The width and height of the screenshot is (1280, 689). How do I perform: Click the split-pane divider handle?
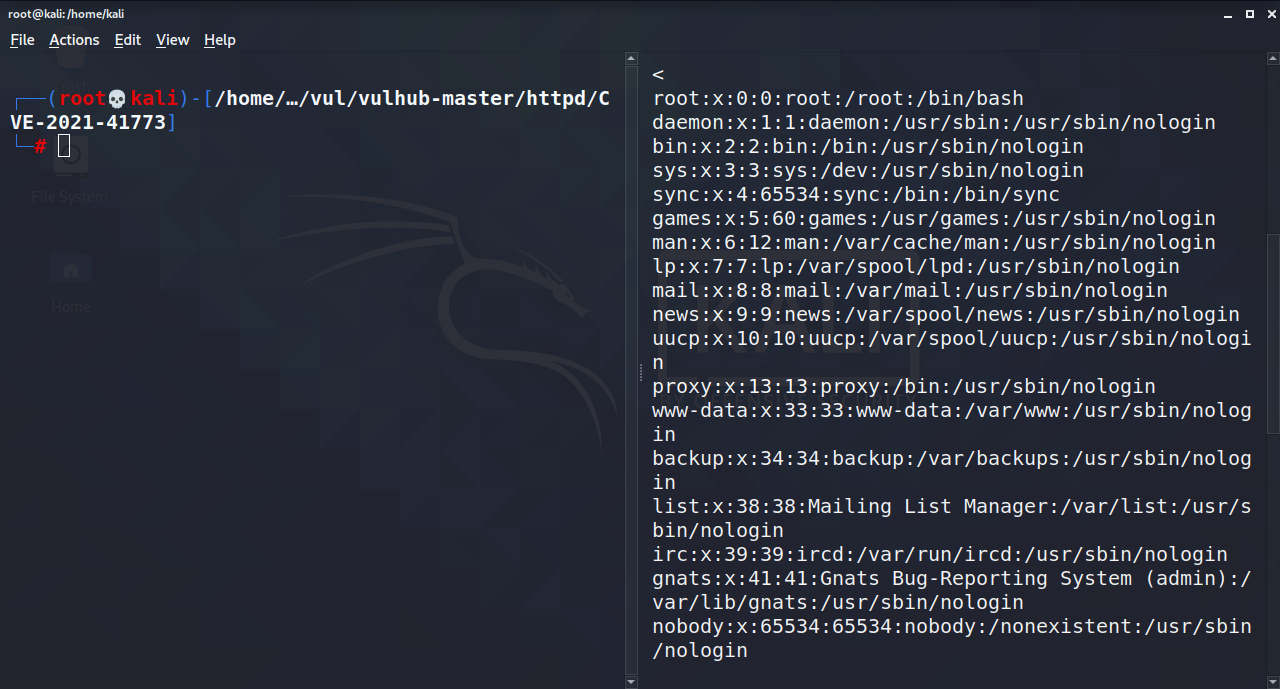click(x=641, y=372)
